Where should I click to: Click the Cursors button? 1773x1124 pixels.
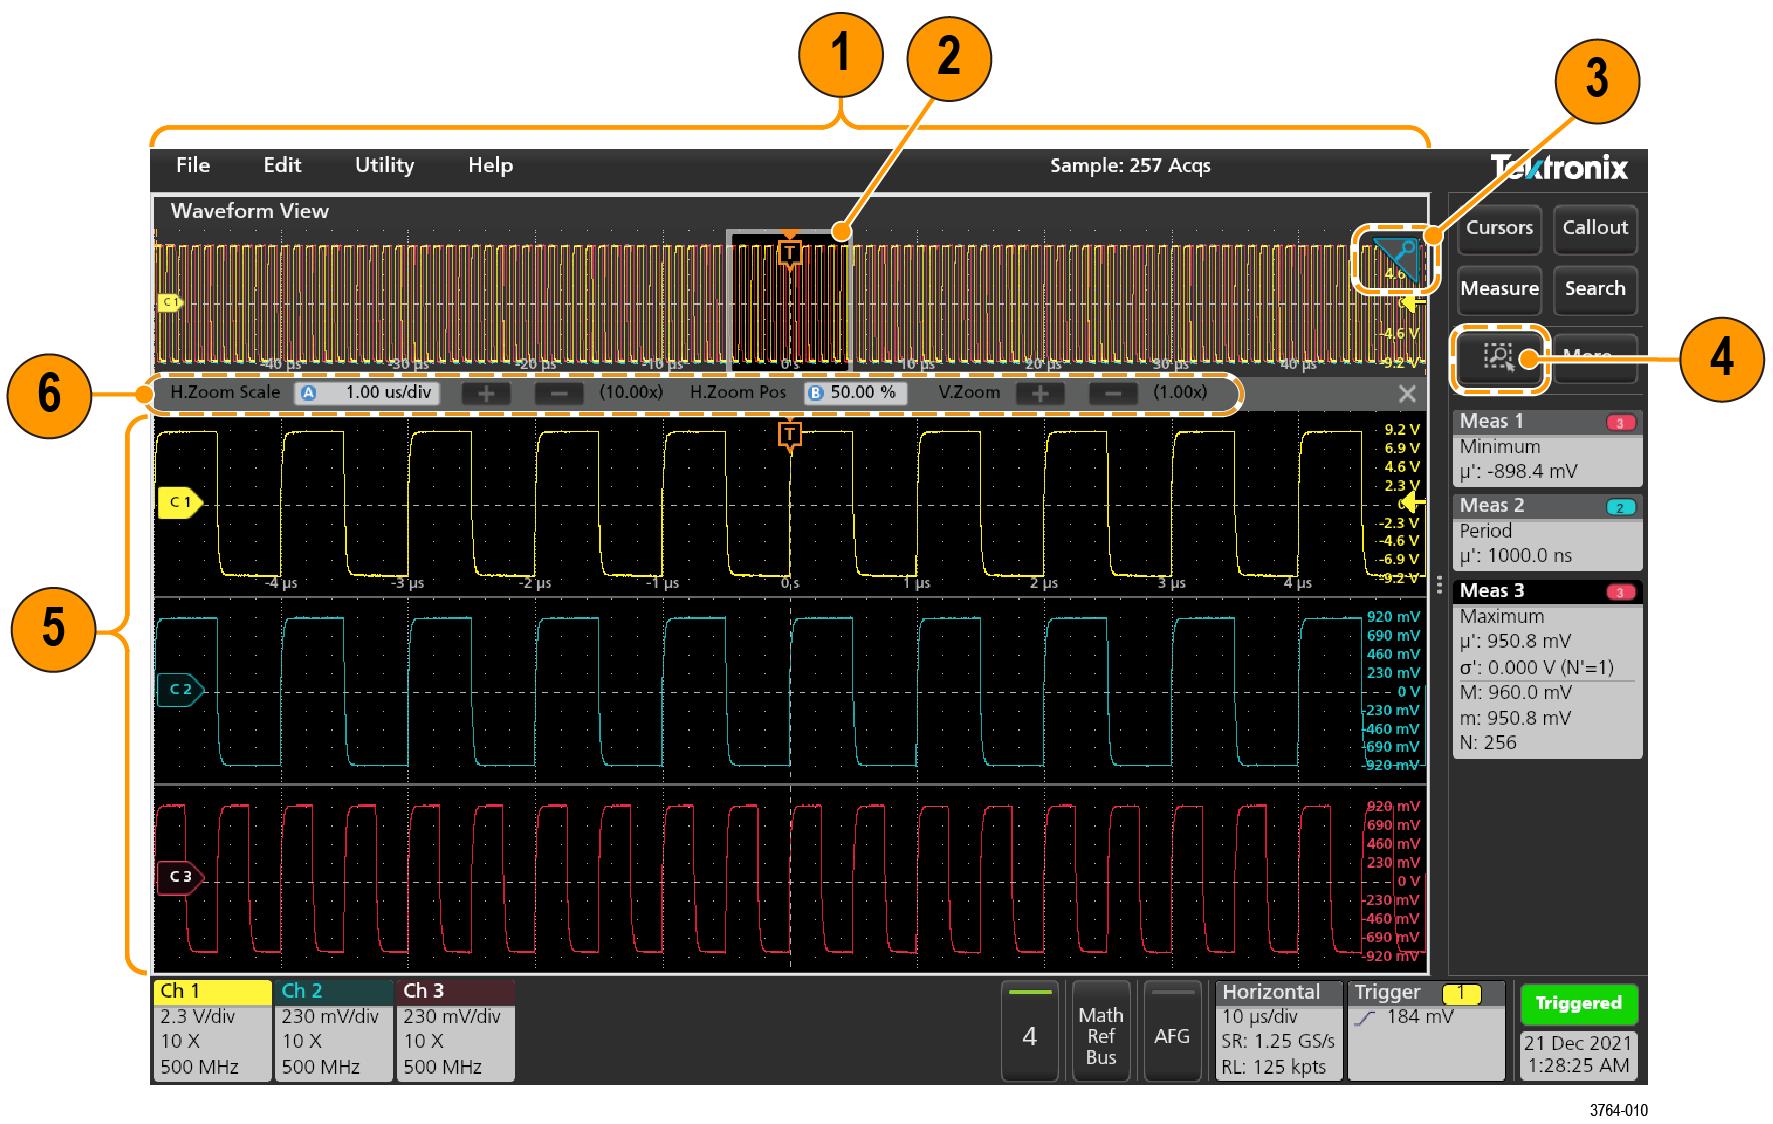tap(1498, 228)
